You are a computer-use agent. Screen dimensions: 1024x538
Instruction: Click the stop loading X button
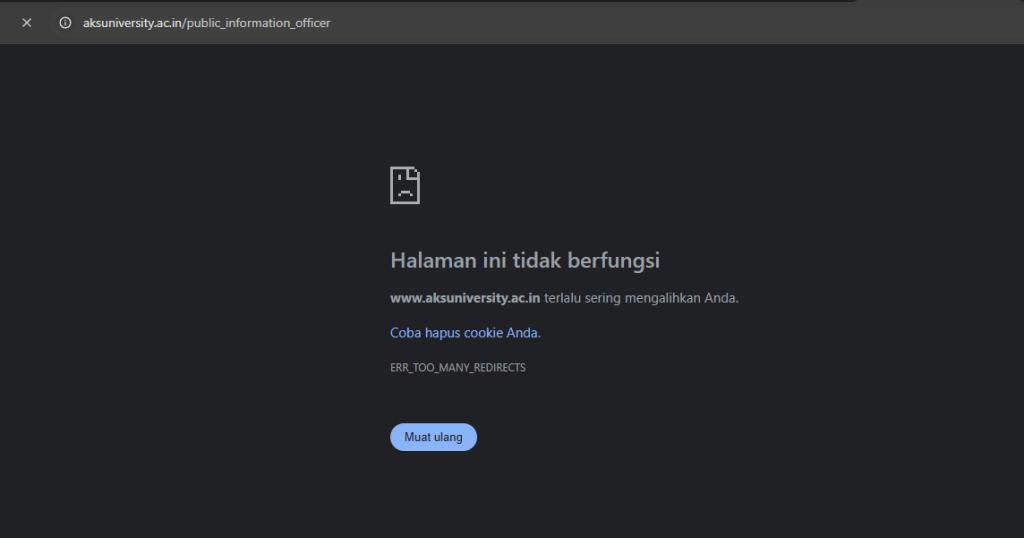point(27,23)
